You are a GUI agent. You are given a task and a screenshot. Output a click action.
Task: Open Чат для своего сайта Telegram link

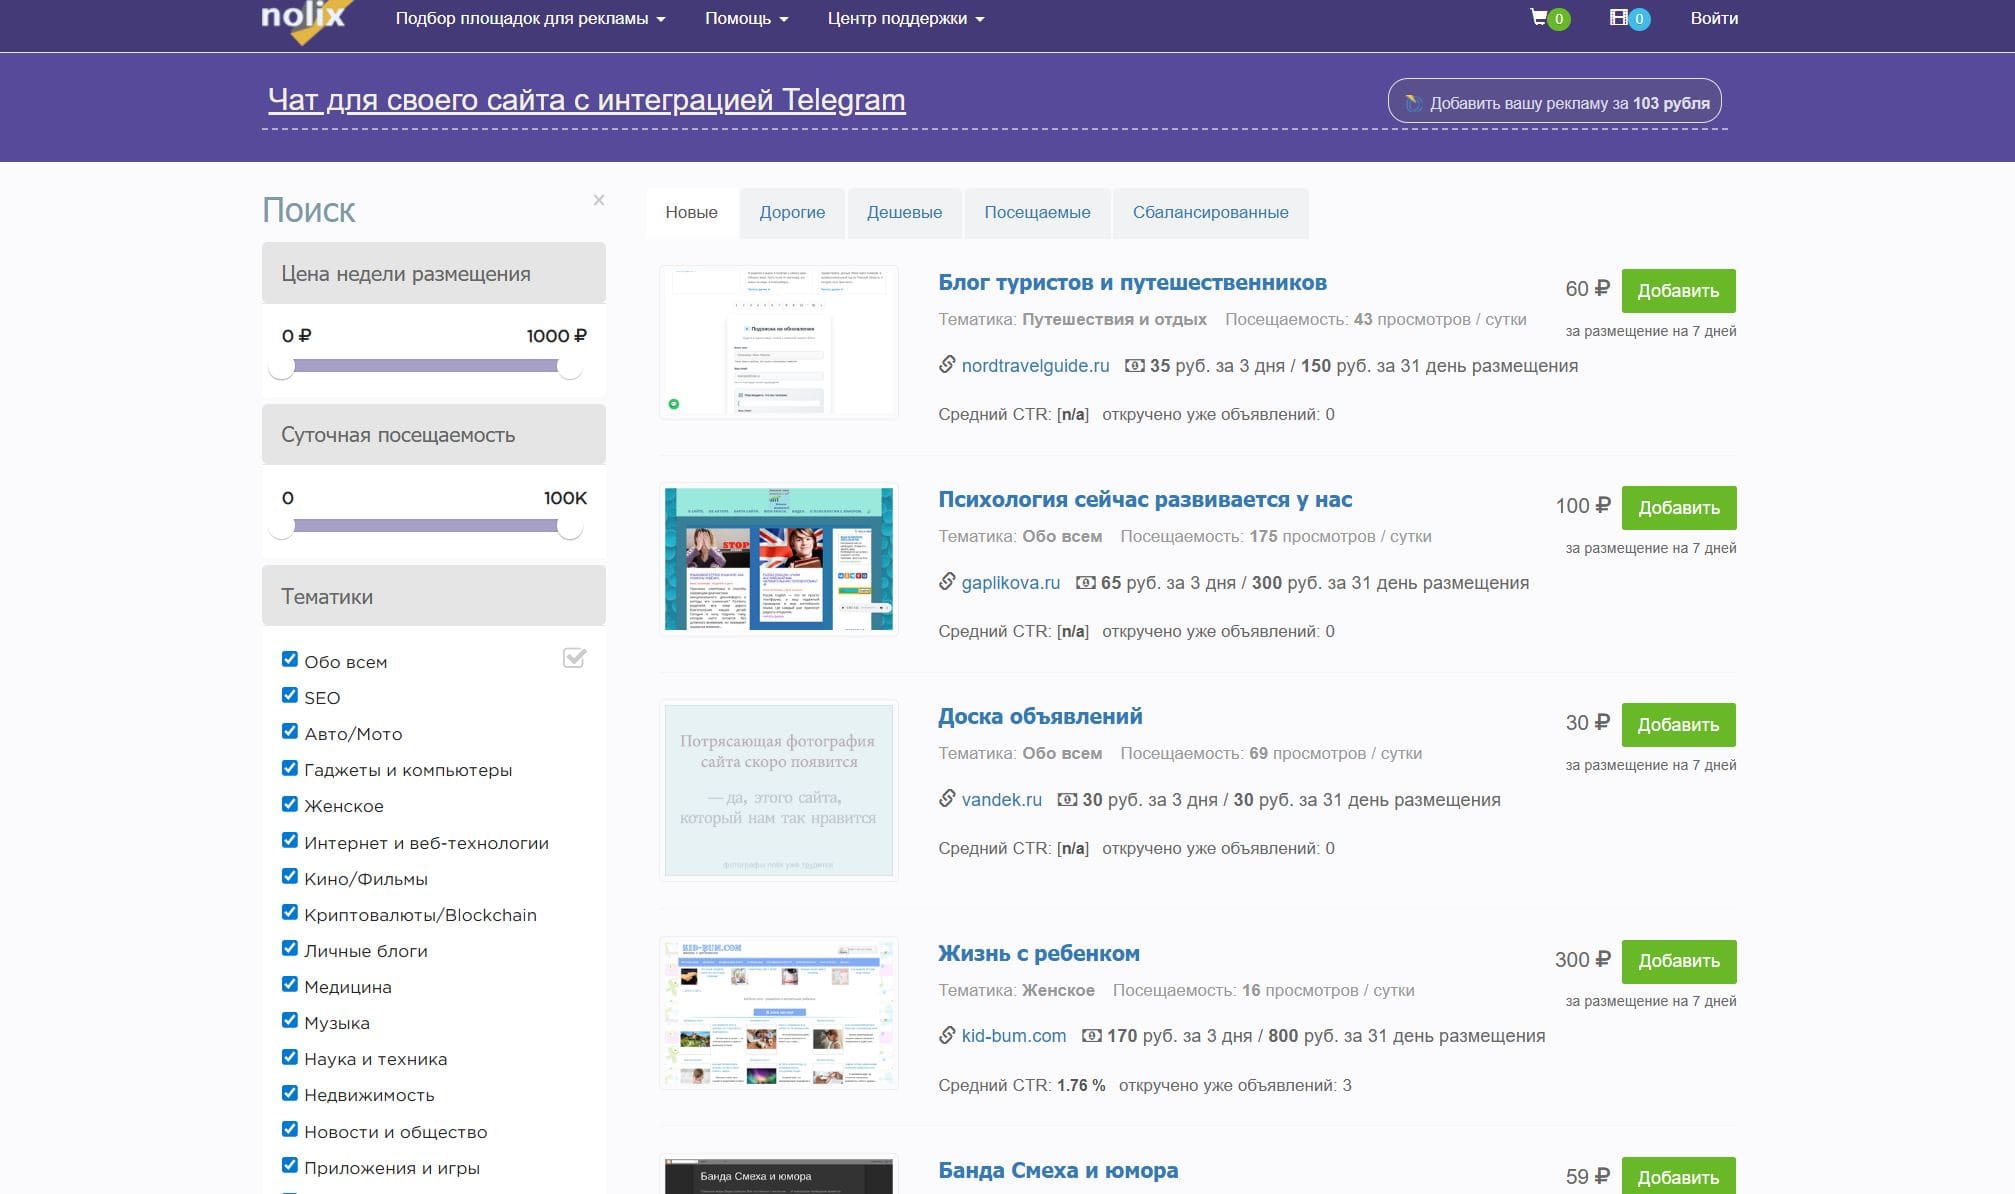[586, 100]
